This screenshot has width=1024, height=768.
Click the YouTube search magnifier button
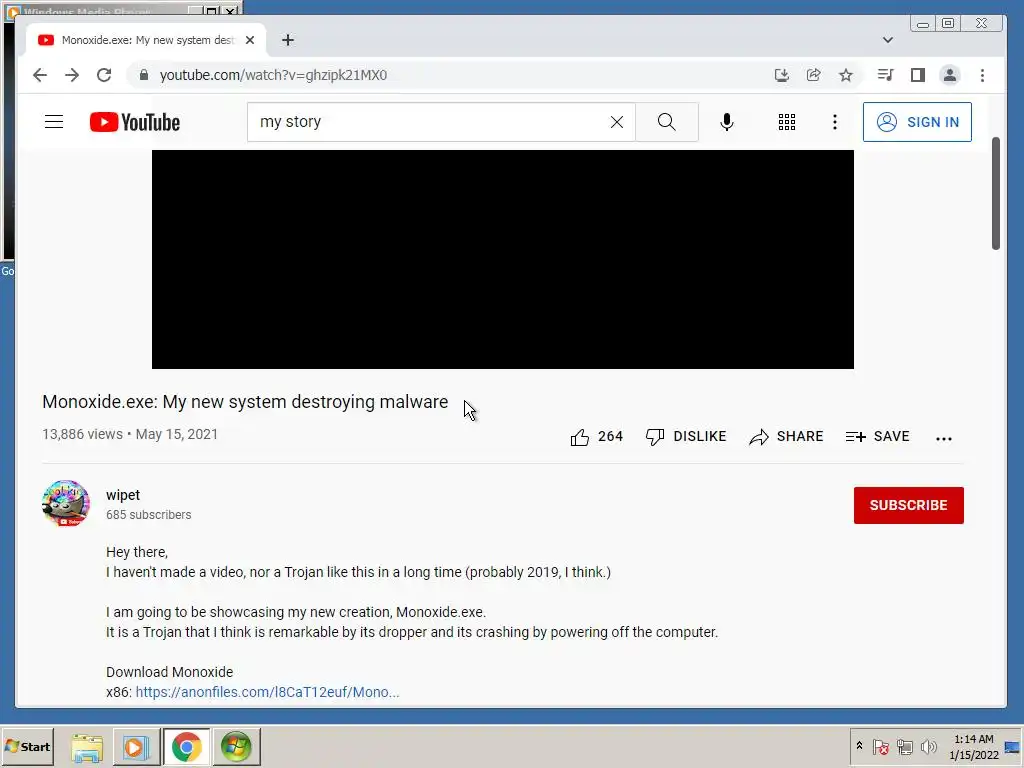click(667, 122)
